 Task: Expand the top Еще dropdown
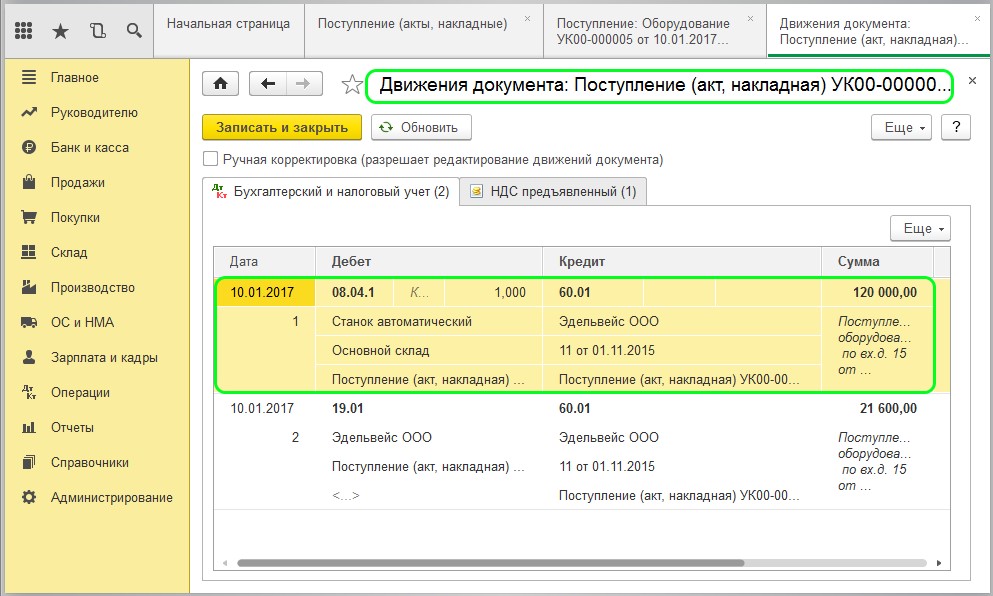[x=901, y=127]
